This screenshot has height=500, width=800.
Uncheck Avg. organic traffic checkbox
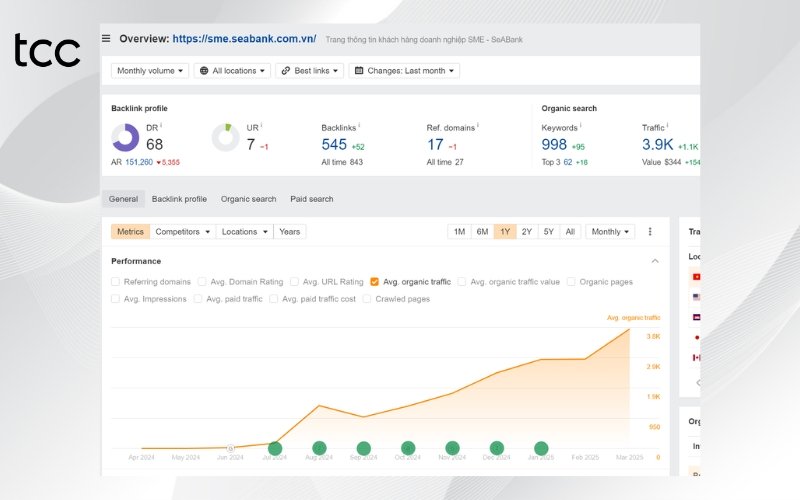374,282
